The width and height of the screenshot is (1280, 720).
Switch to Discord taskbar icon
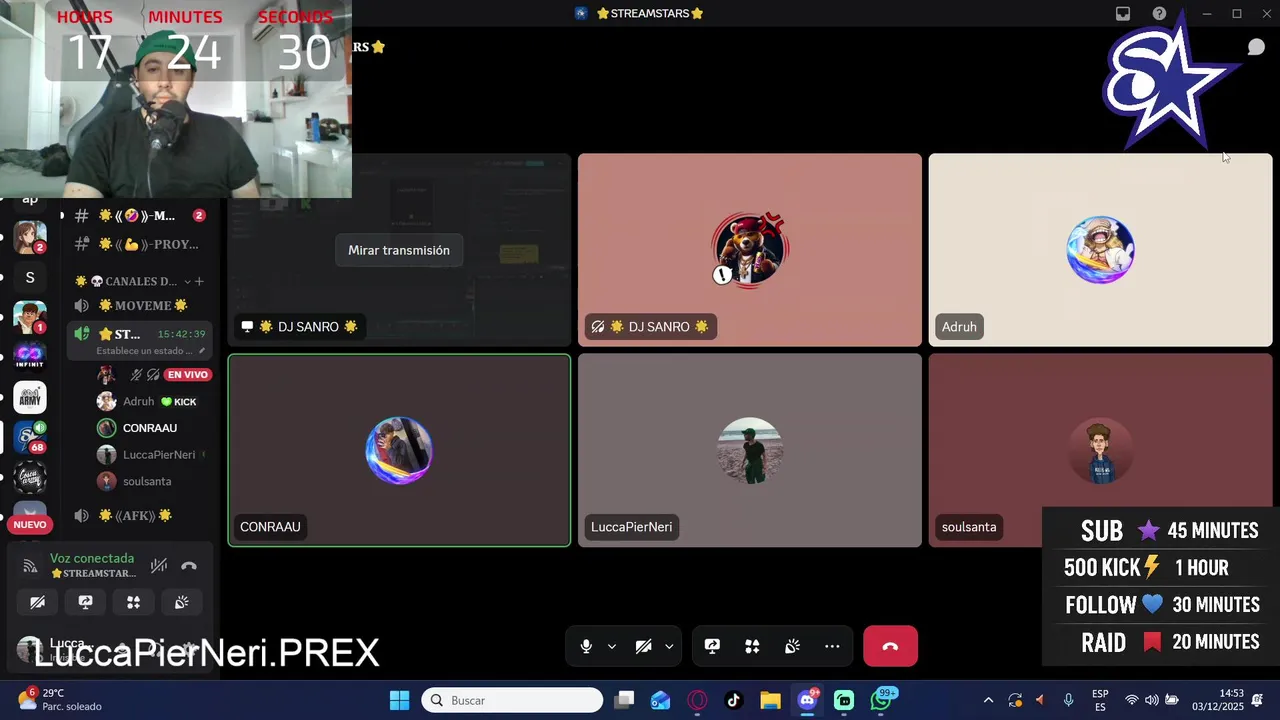point(807,700)
